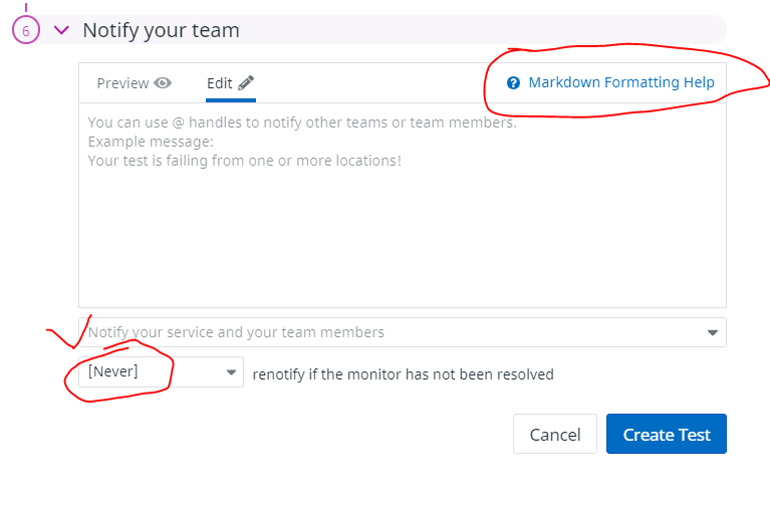Click the step 6 circle indicator
The image size is (770, 506).
click(26, 30)
